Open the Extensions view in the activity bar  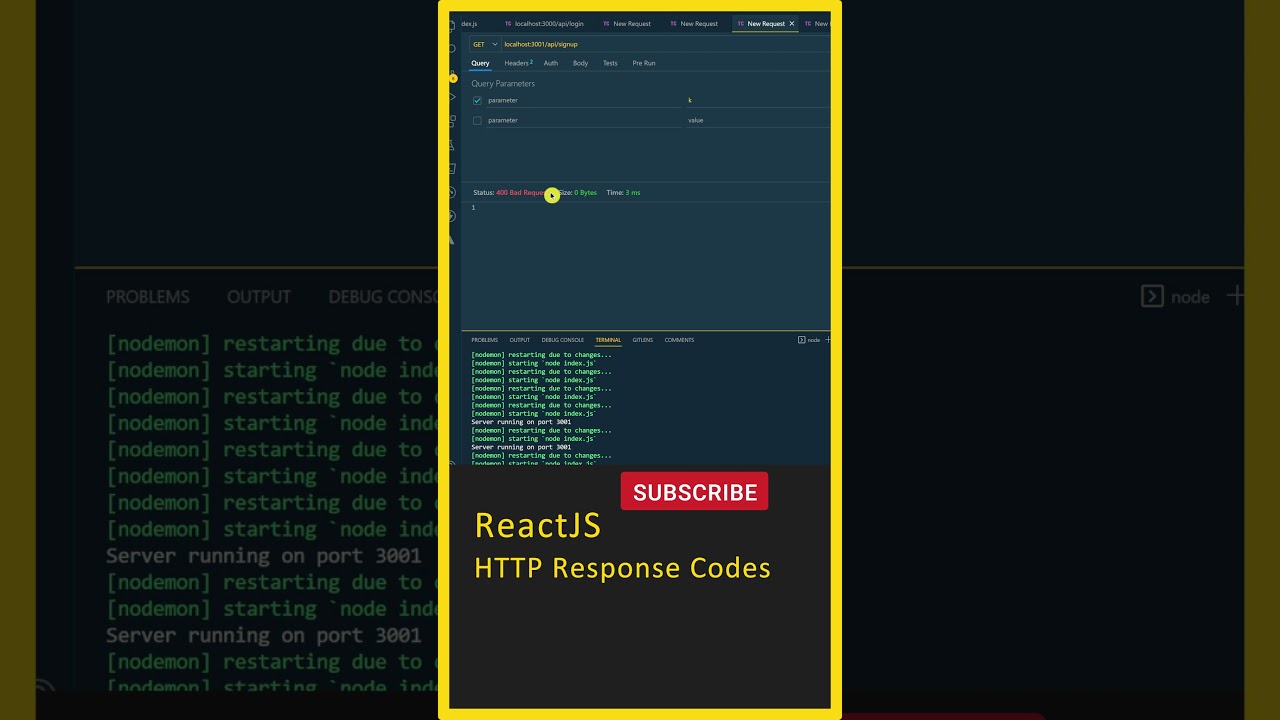[x=452, y=121]
